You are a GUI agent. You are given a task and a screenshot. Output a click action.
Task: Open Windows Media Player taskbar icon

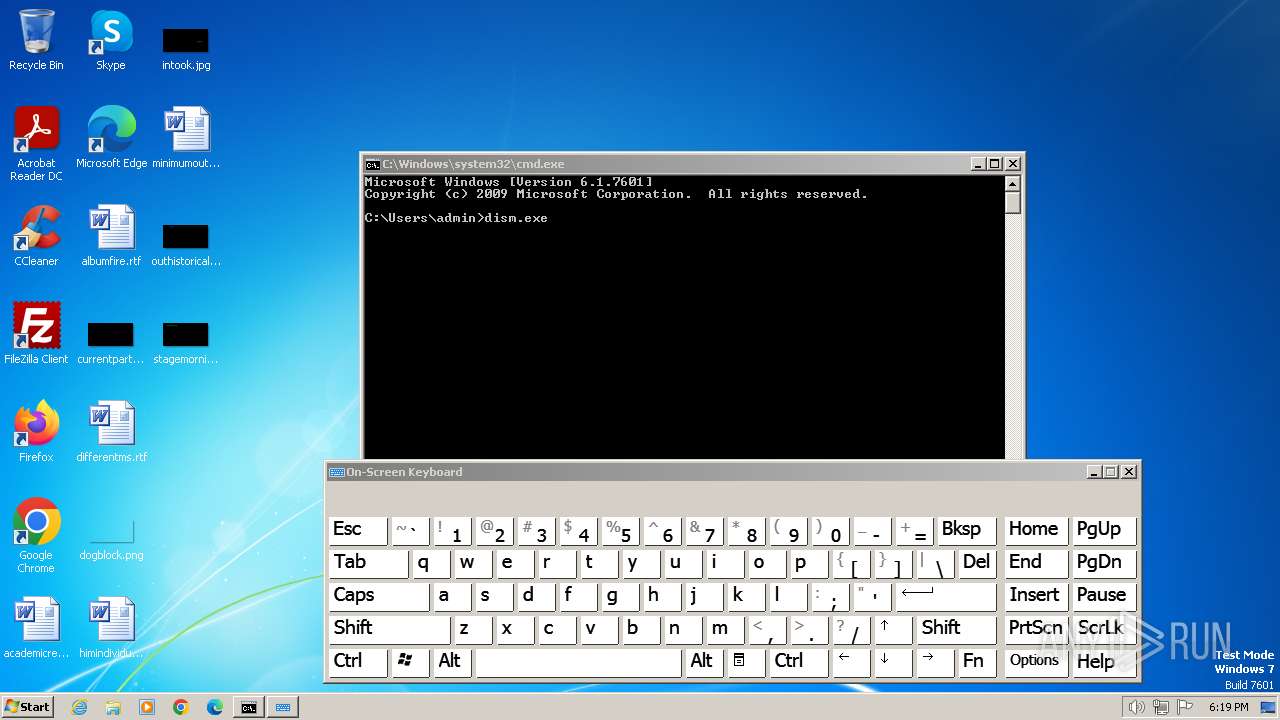[x=147, y=707]
